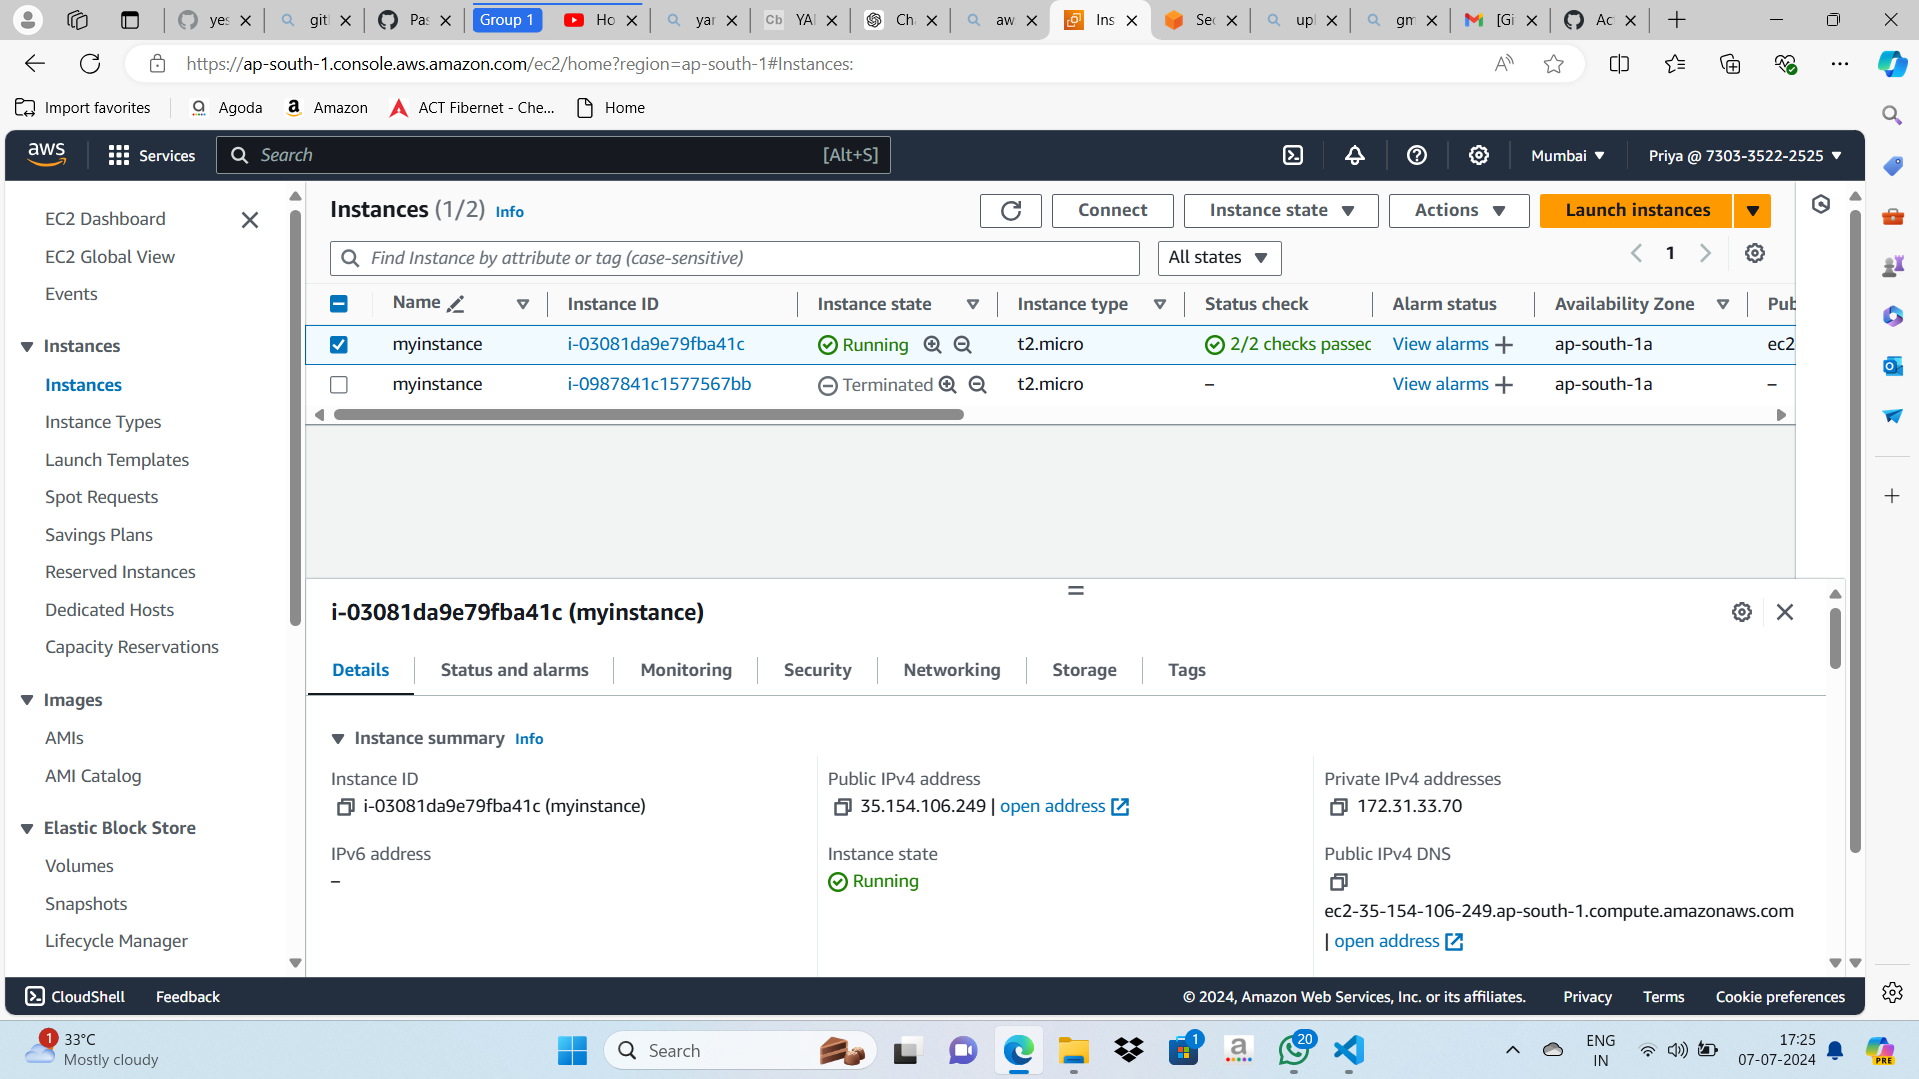Switch to the Networking tab
Image resolution: width=1919 pixels, height=1079 pixels.
click(x=952, y=670)
